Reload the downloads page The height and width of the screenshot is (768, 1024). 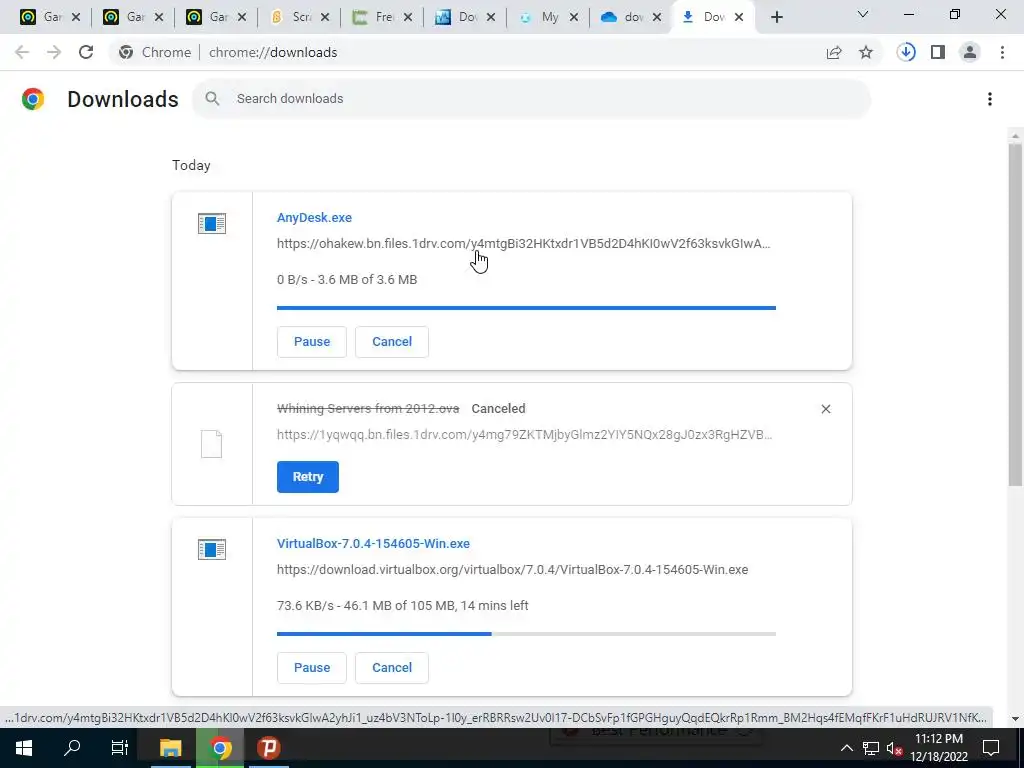coord(86,52)
